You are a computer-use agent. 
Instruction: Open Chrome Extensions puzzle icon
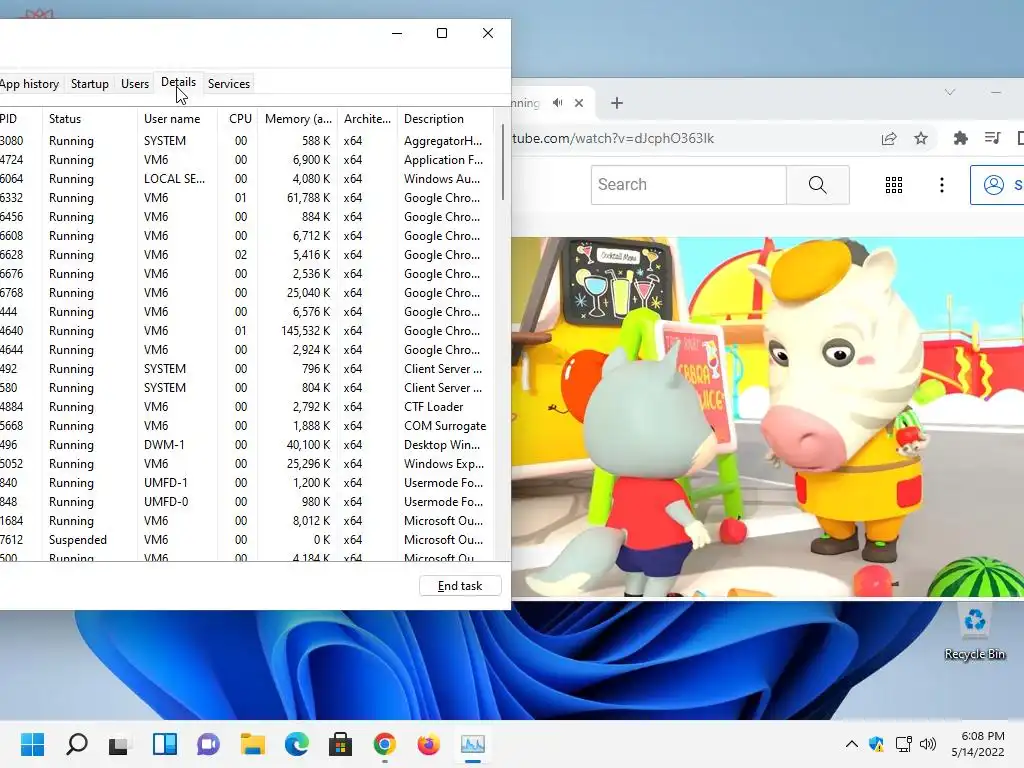pyautogui.click(x=960, y=138)
